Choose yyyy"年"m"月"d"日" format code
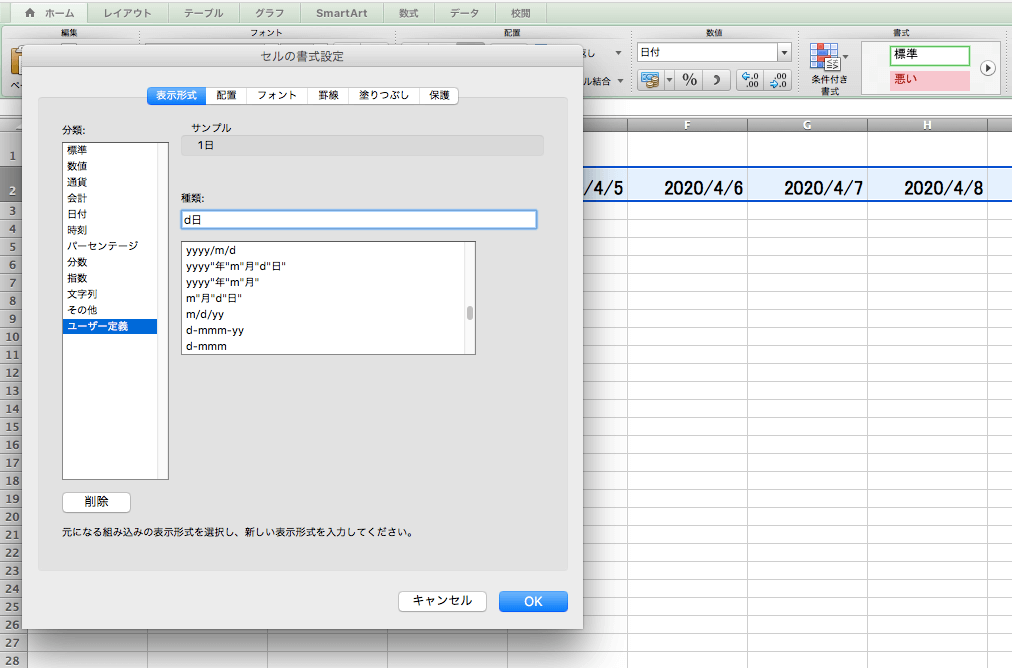This screenshot has width=1012, height=668. [x=323, y=267]
